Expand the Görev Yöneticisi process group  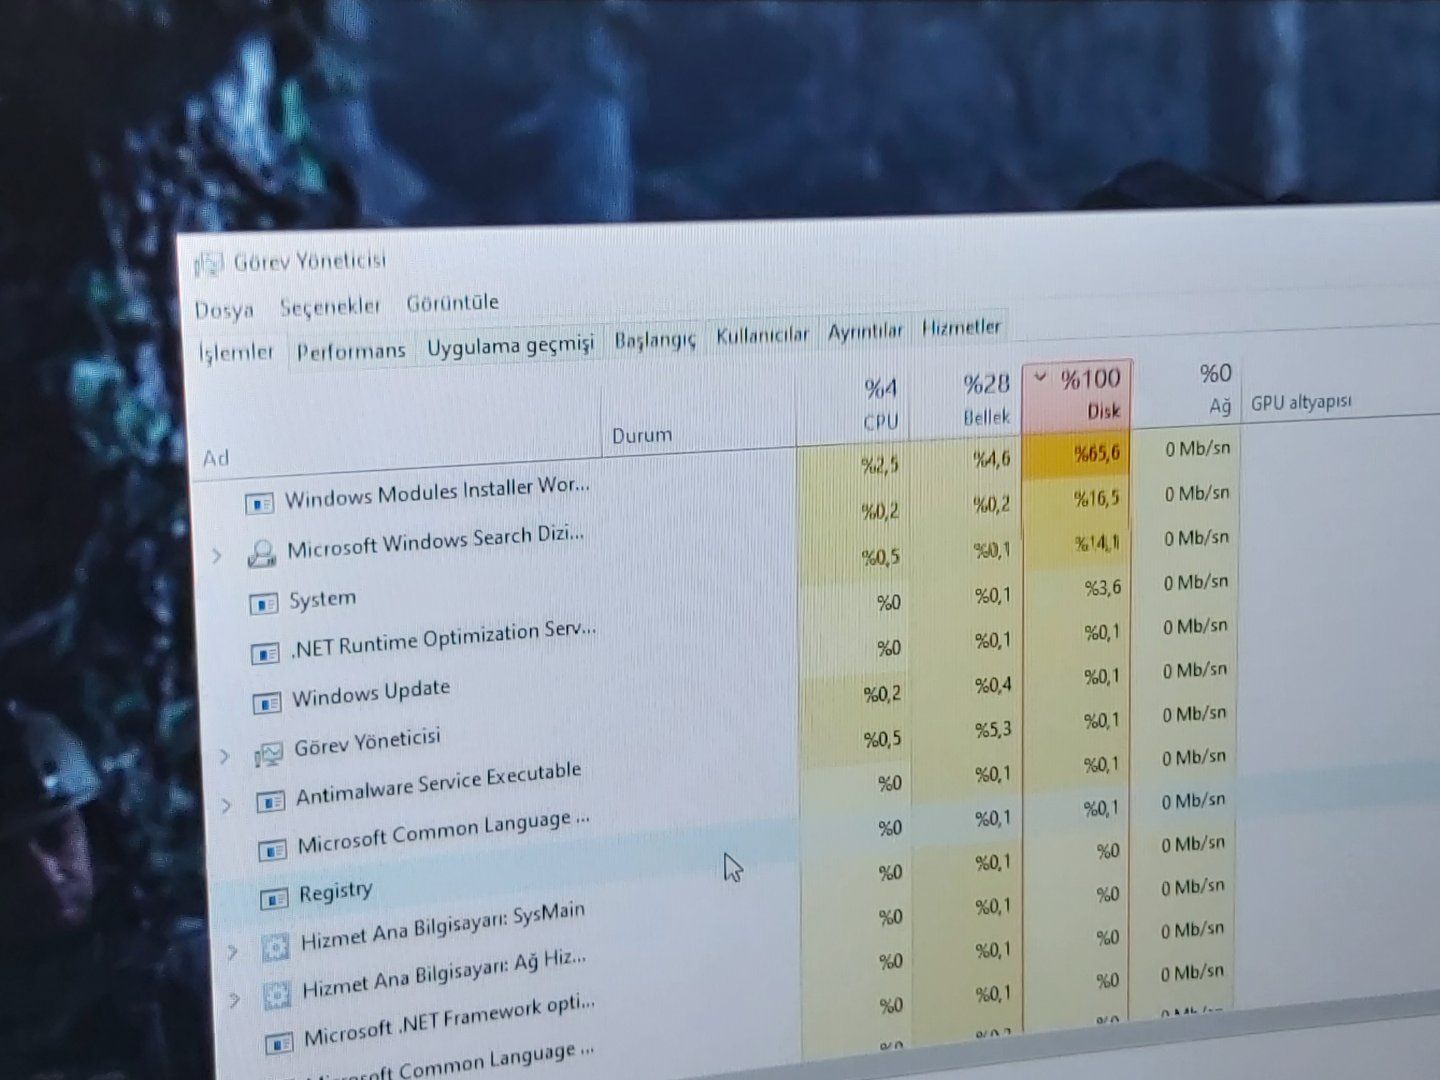point(224,756)
